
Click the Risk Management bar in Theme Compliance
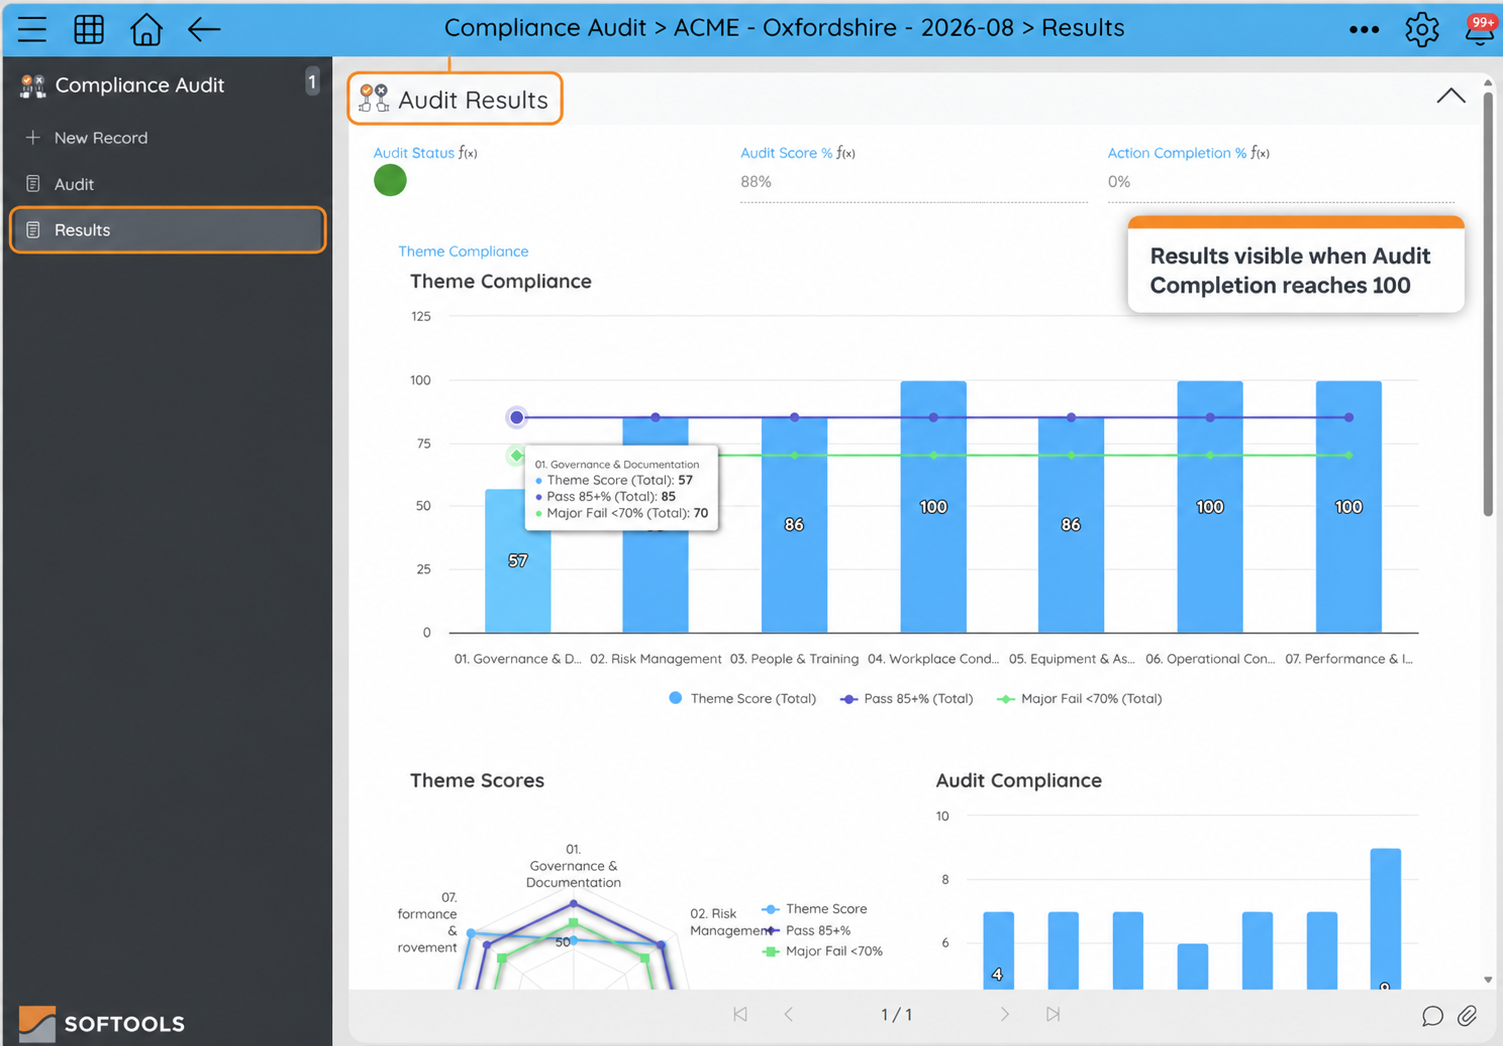(655, 580)
